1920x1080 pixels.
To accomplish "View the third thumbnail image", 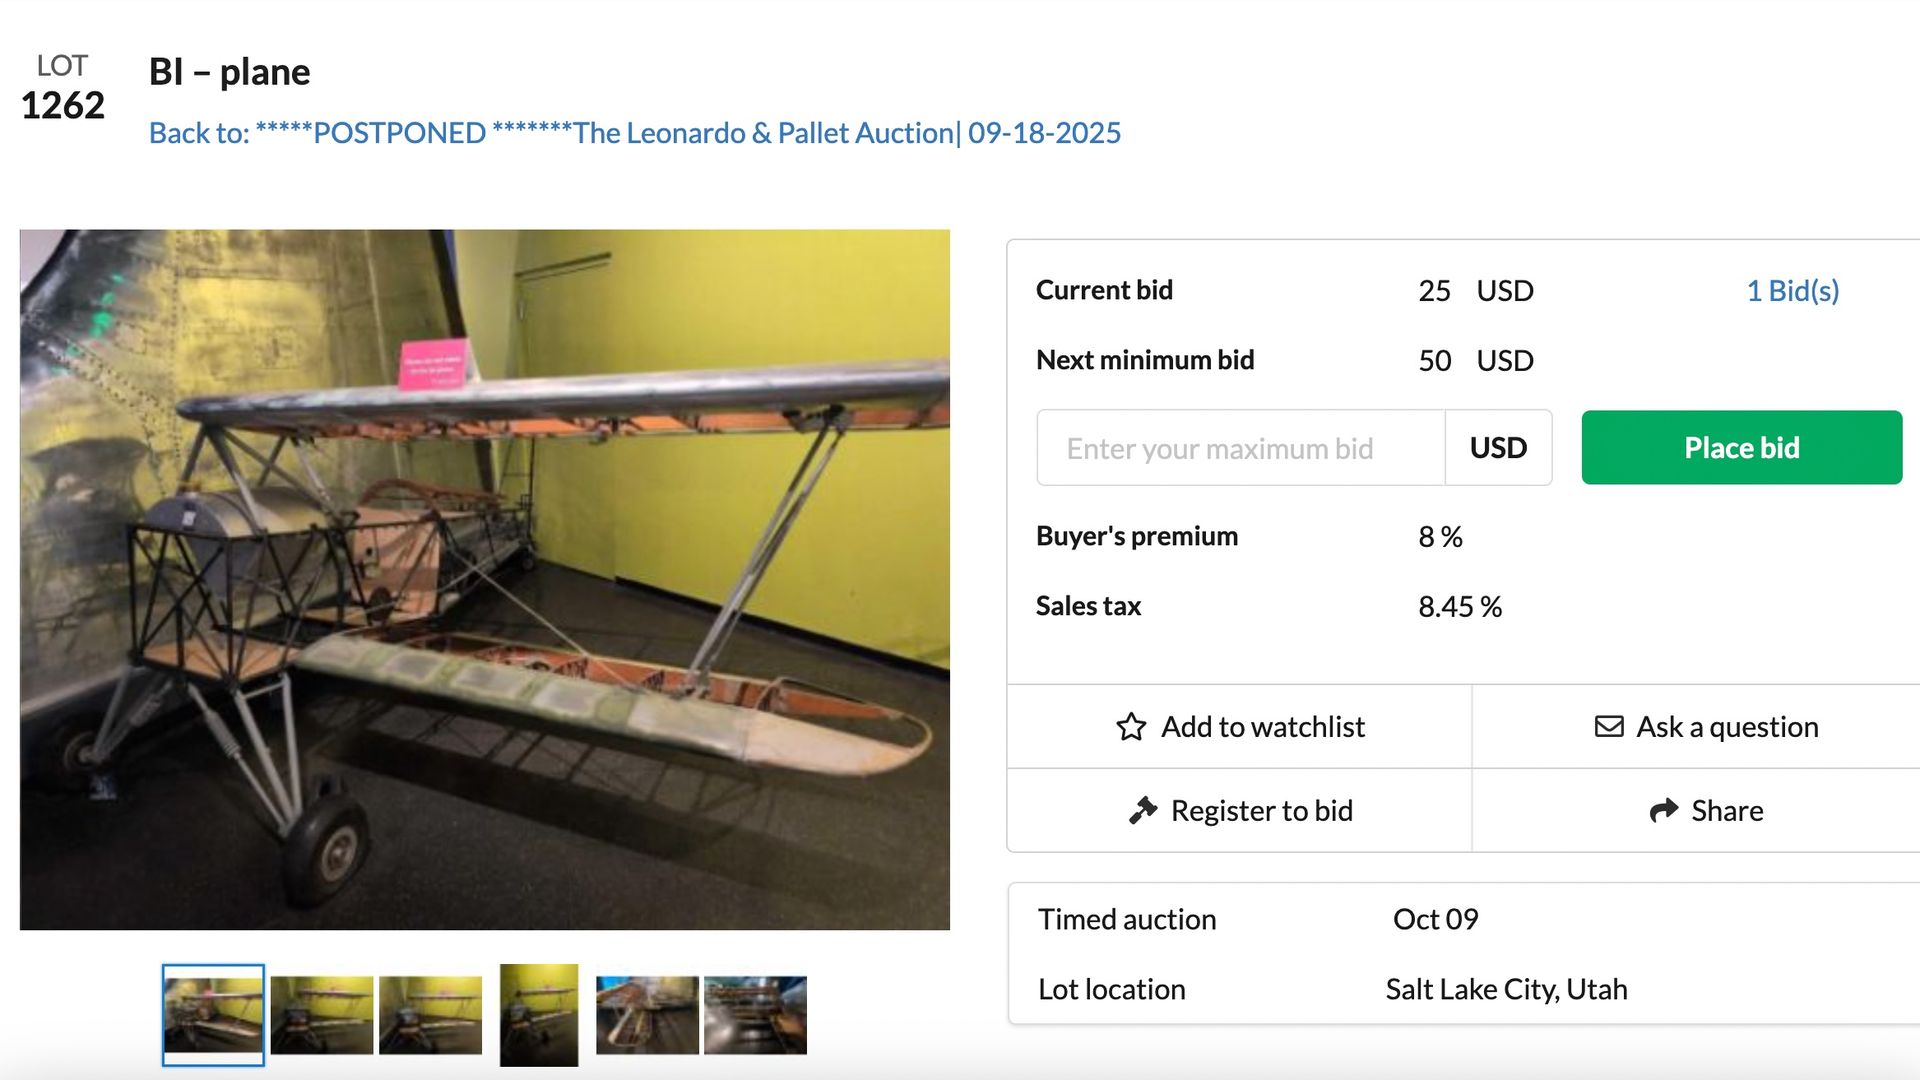I will [432, 1014].
